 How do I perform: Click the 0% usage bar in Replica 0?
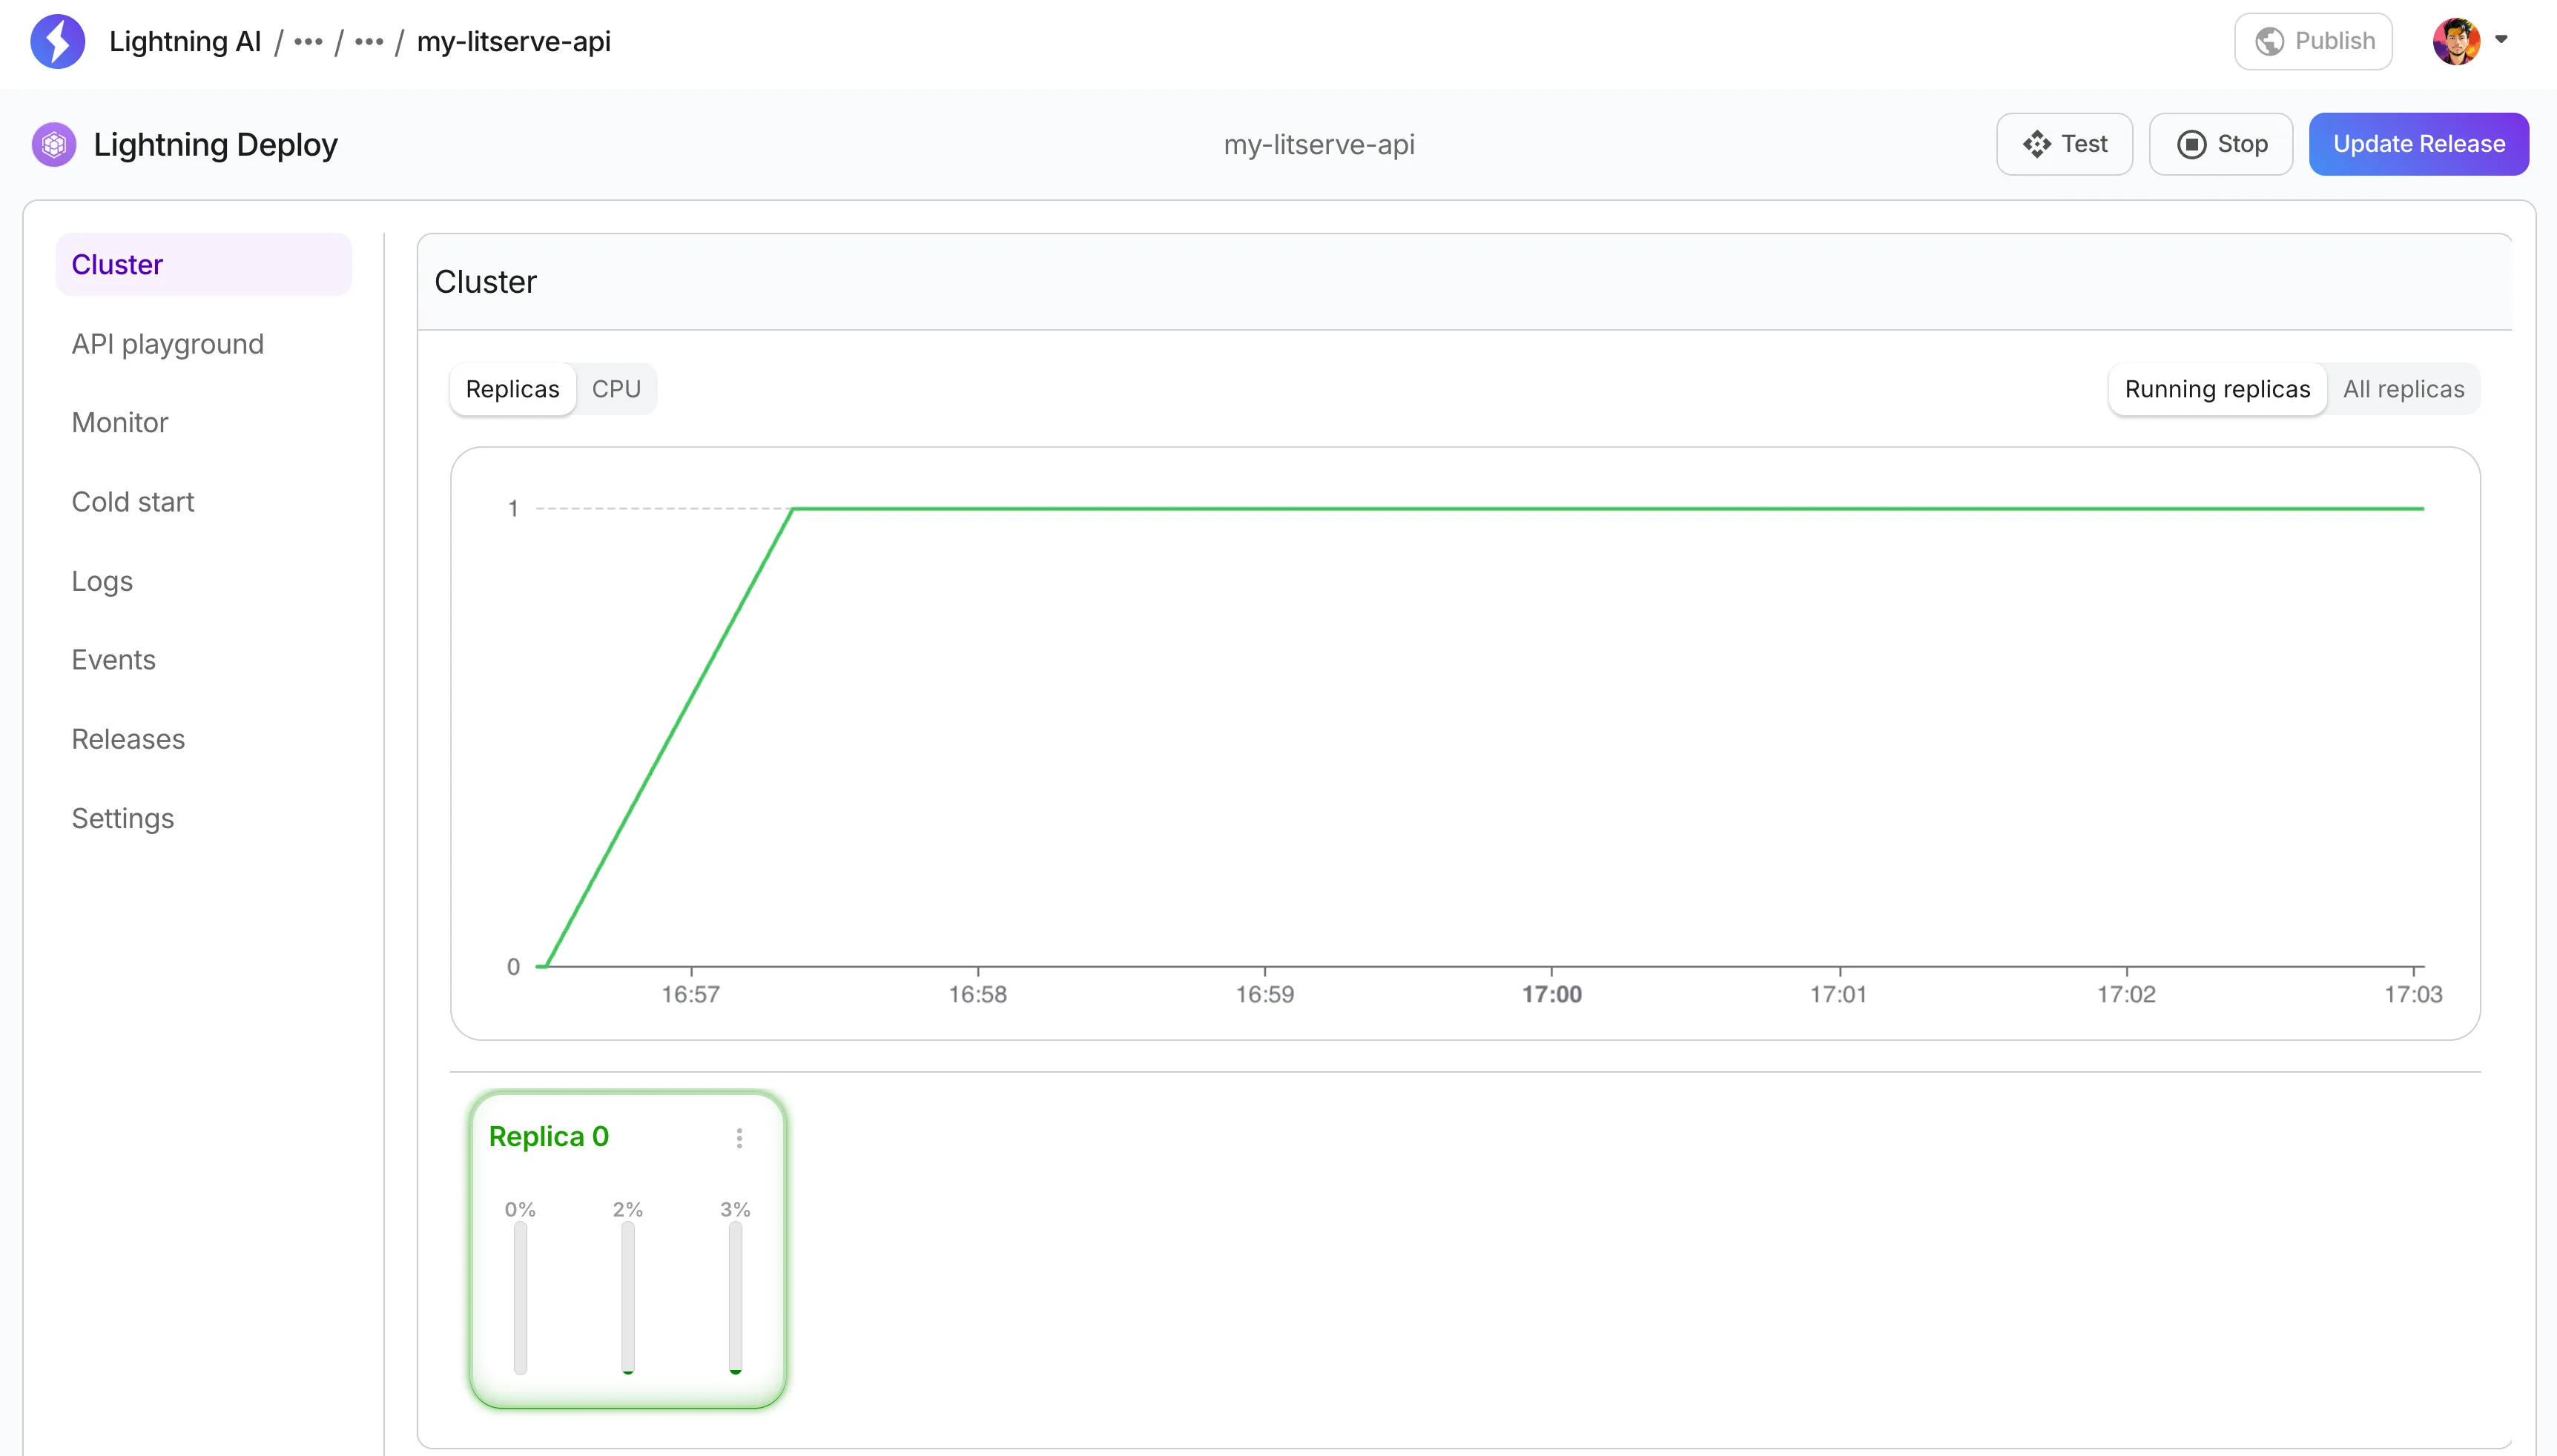[x=520, y=1298]
